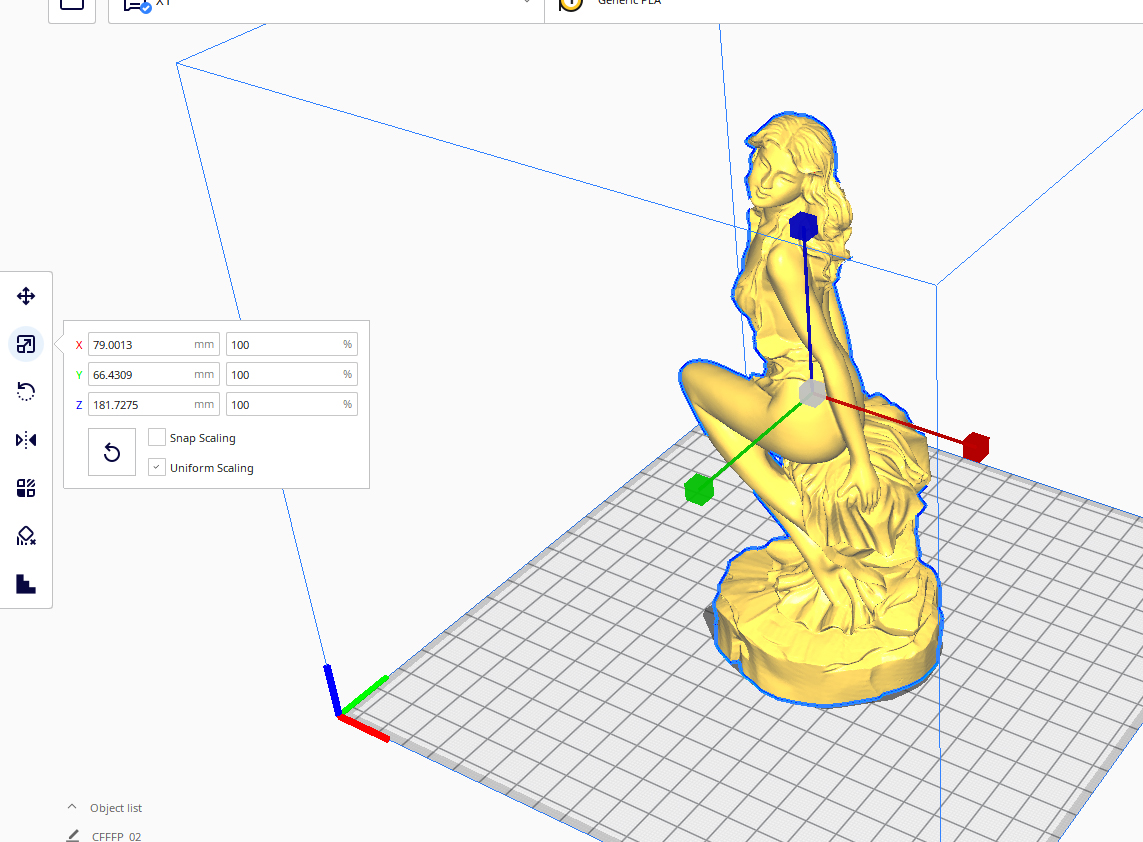
Task: Select the CFFFP_02 object entry
Action: tap(117, 836)
